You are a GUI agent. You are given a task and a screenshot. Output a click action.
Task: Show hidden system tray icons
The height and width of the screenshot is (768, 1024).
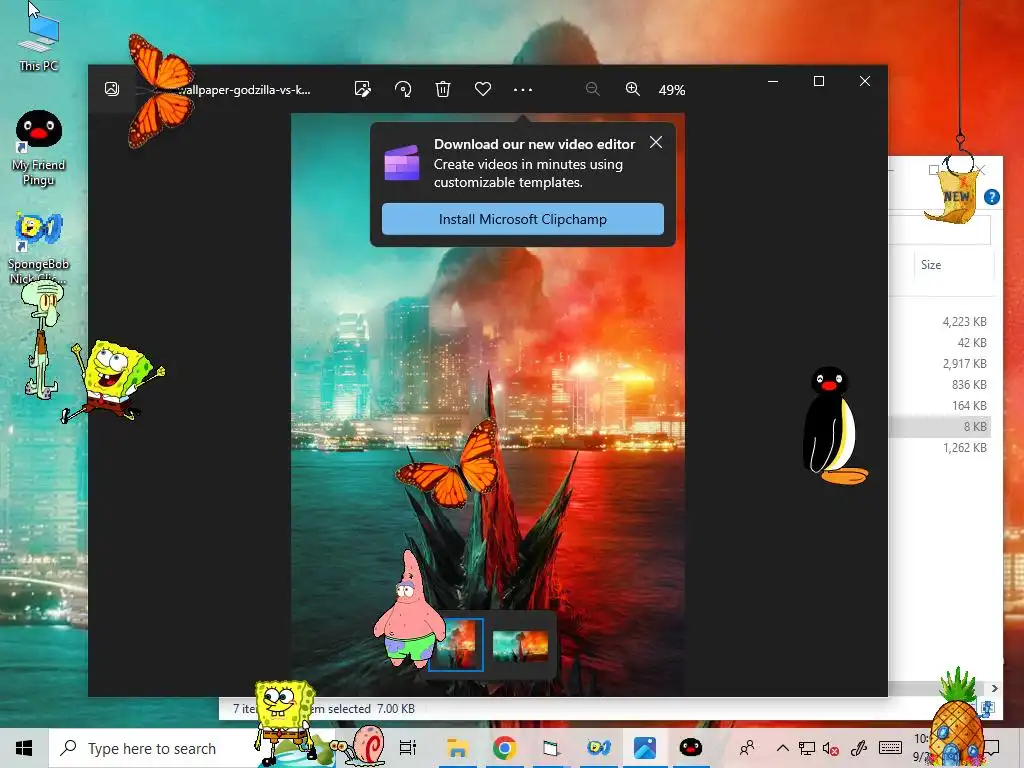click(782, 748)
